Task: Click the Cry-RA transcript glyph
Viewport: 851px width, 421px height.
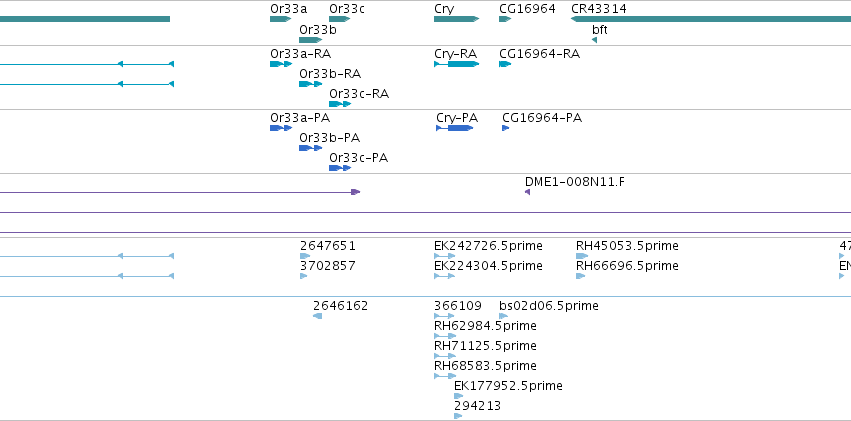Action: 457,64
